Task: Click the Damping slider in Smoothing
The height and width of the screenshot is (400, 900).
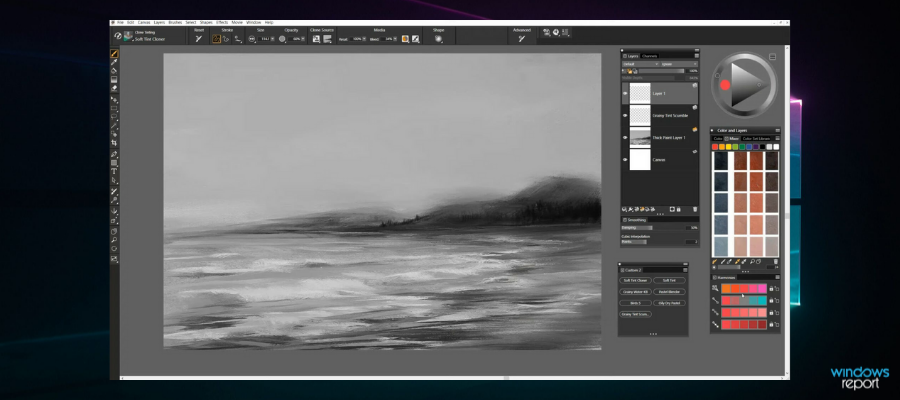Action: (651, 228)
